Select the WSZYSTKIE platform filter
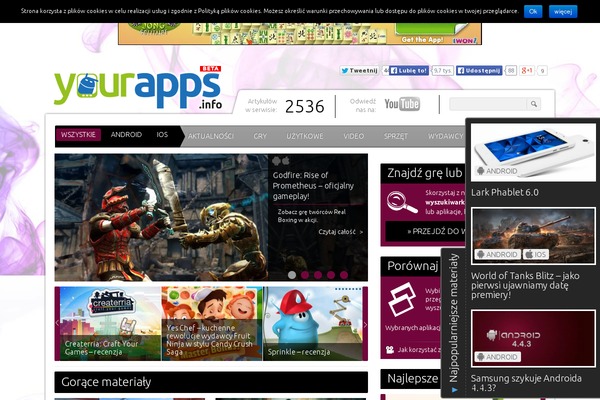600x400 pixels. (78, 135)
